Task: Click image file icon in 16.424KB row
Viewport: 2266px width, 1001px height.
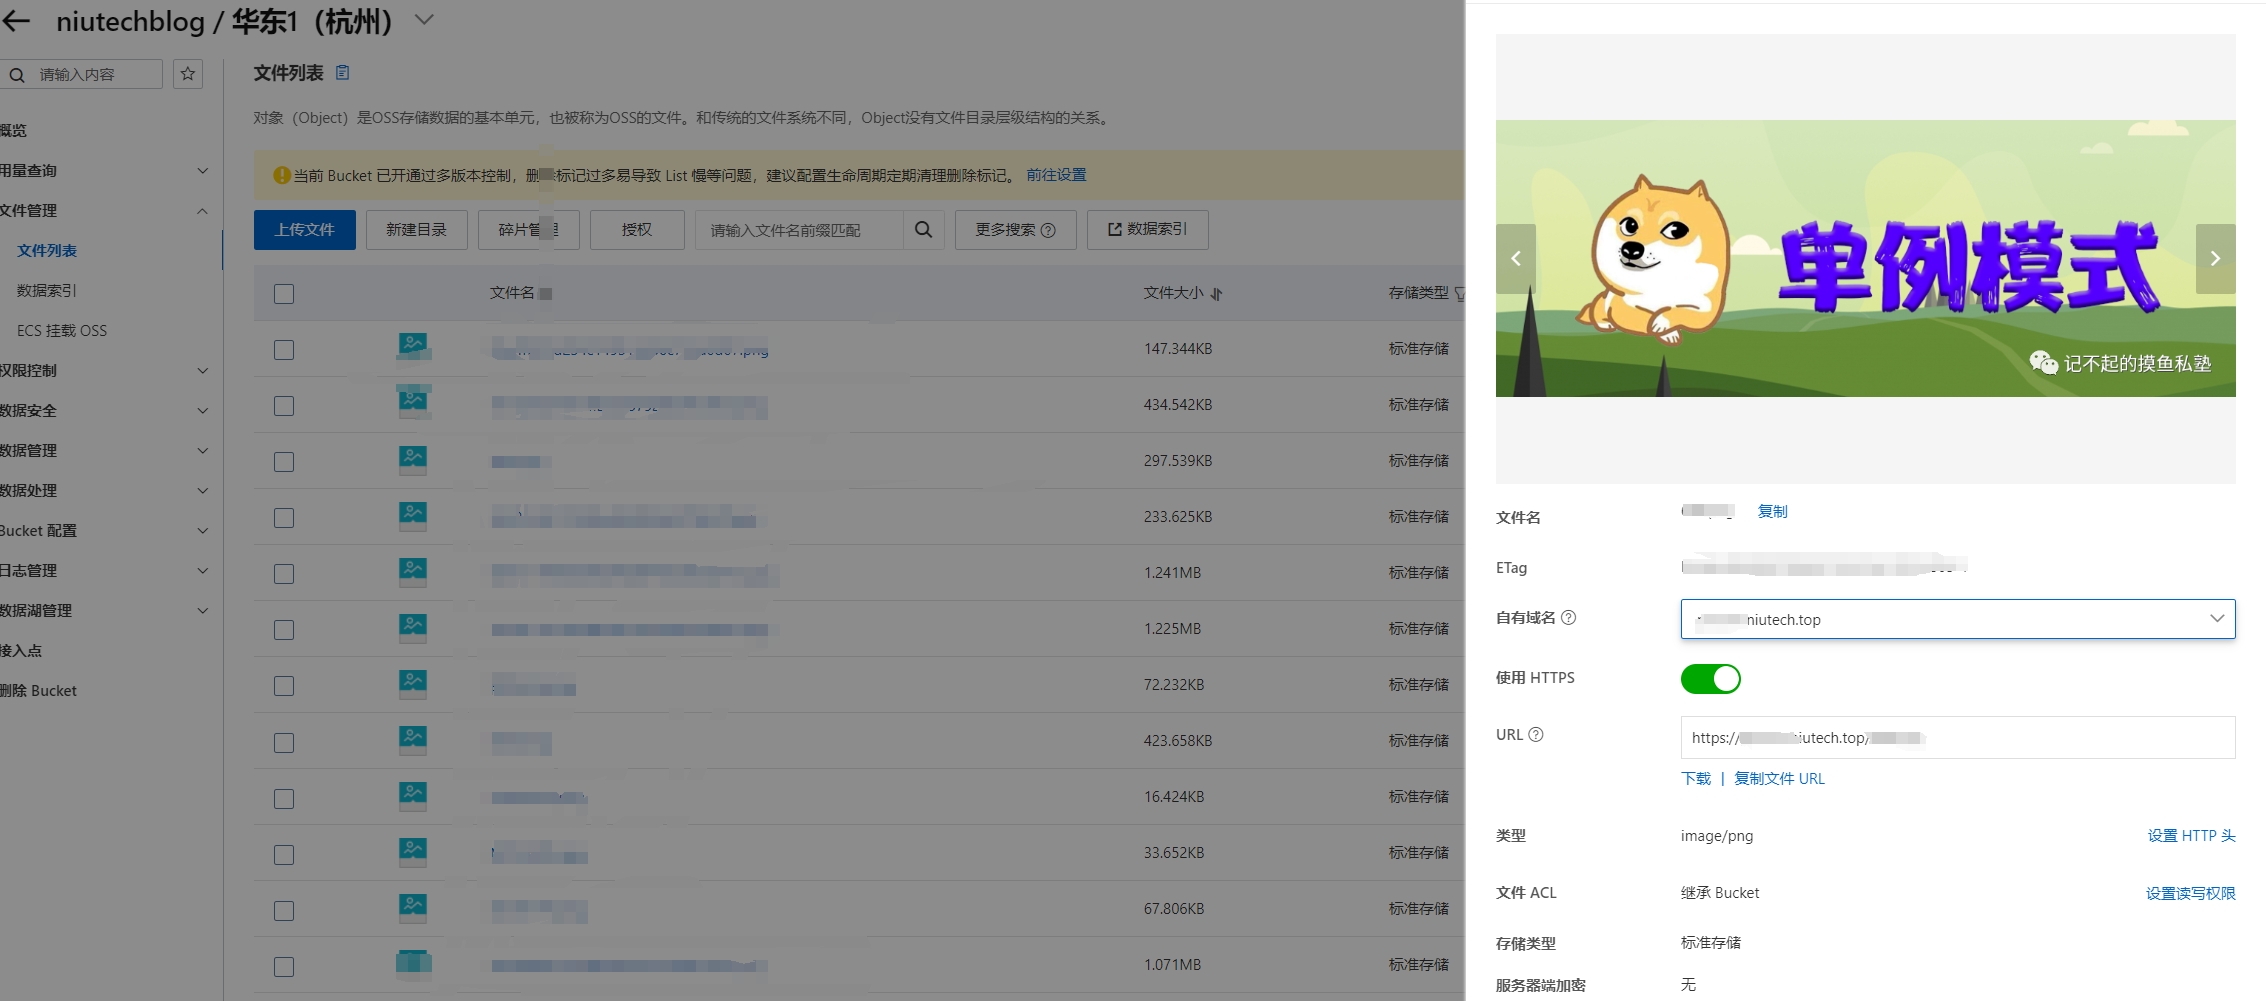Action: [x=413, y=794]
